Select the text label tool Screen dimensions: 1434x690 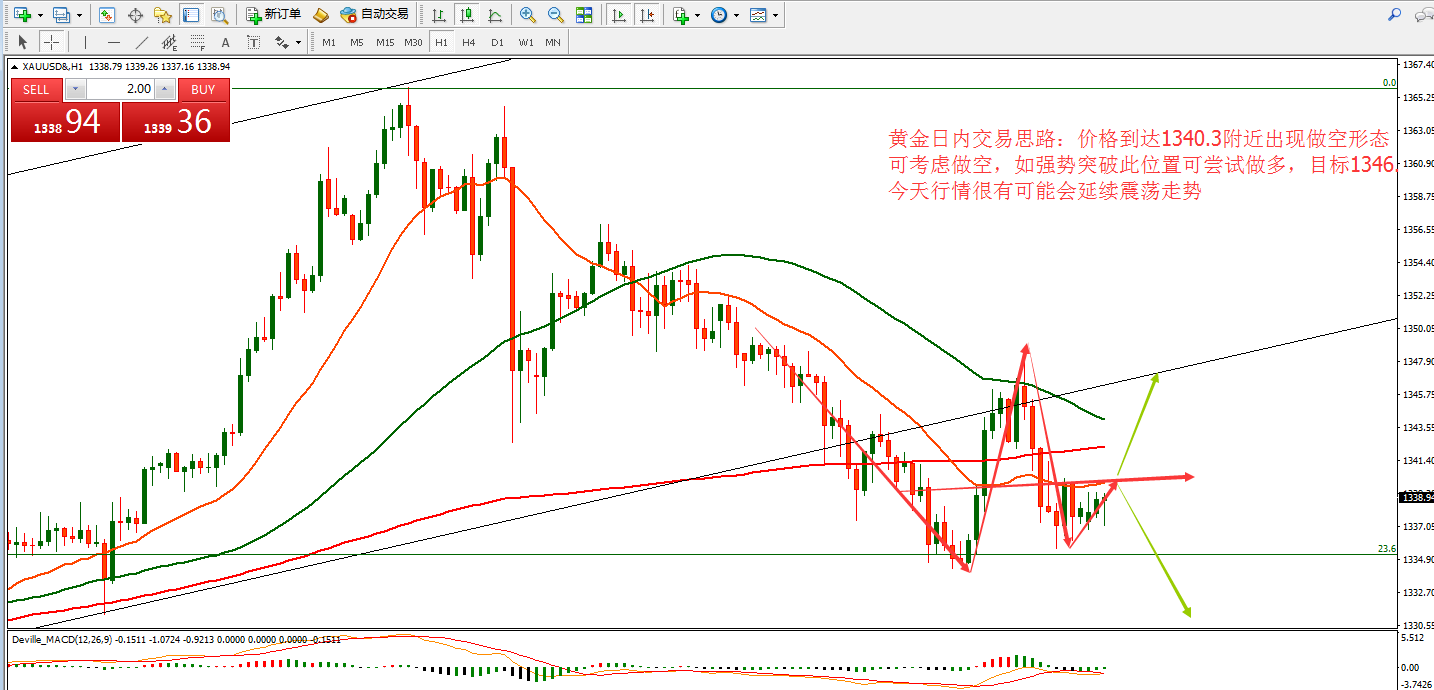253,42
